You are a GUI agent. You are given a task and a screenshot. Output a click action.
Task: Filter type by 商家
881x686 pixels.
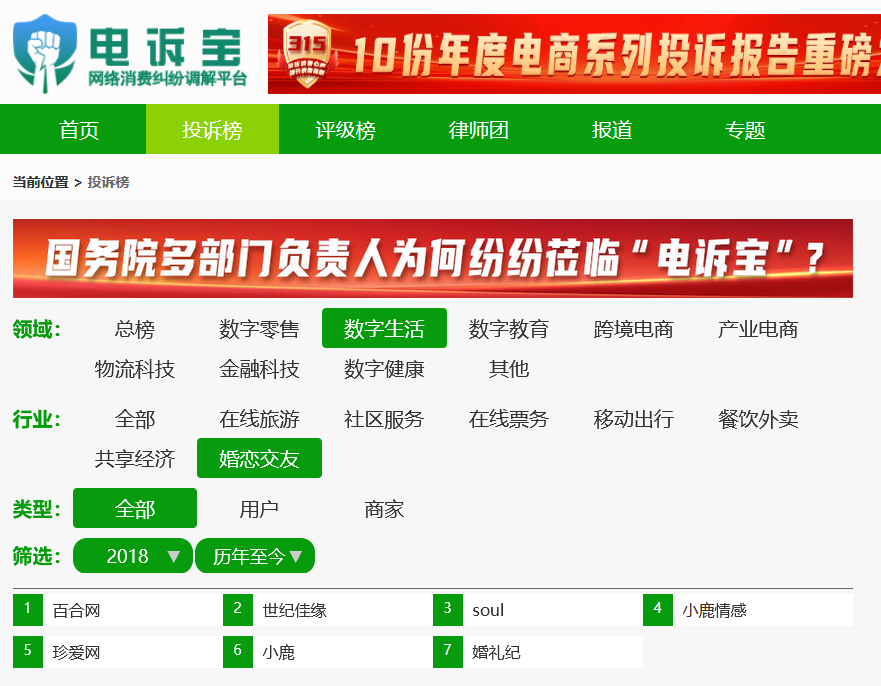pos(384,509)
